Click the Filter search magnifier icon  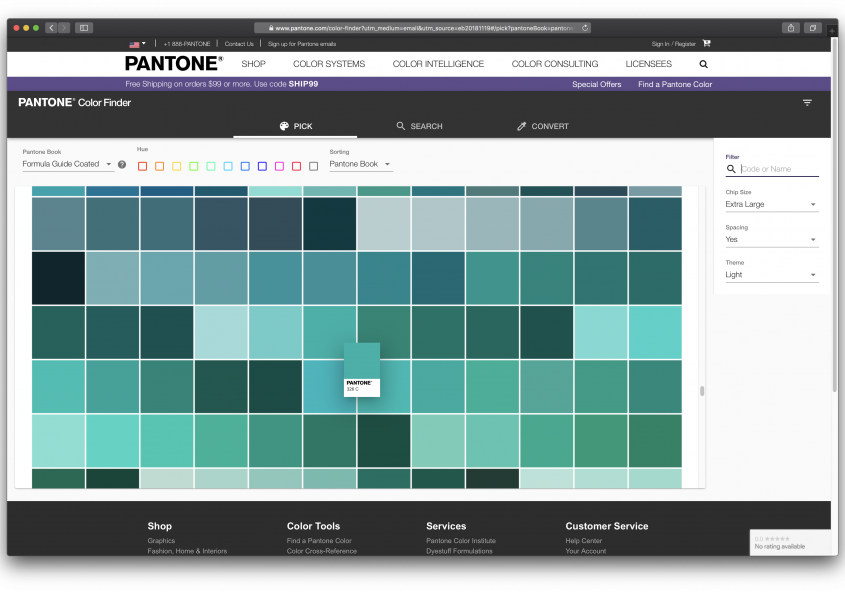tap(731, 169)
